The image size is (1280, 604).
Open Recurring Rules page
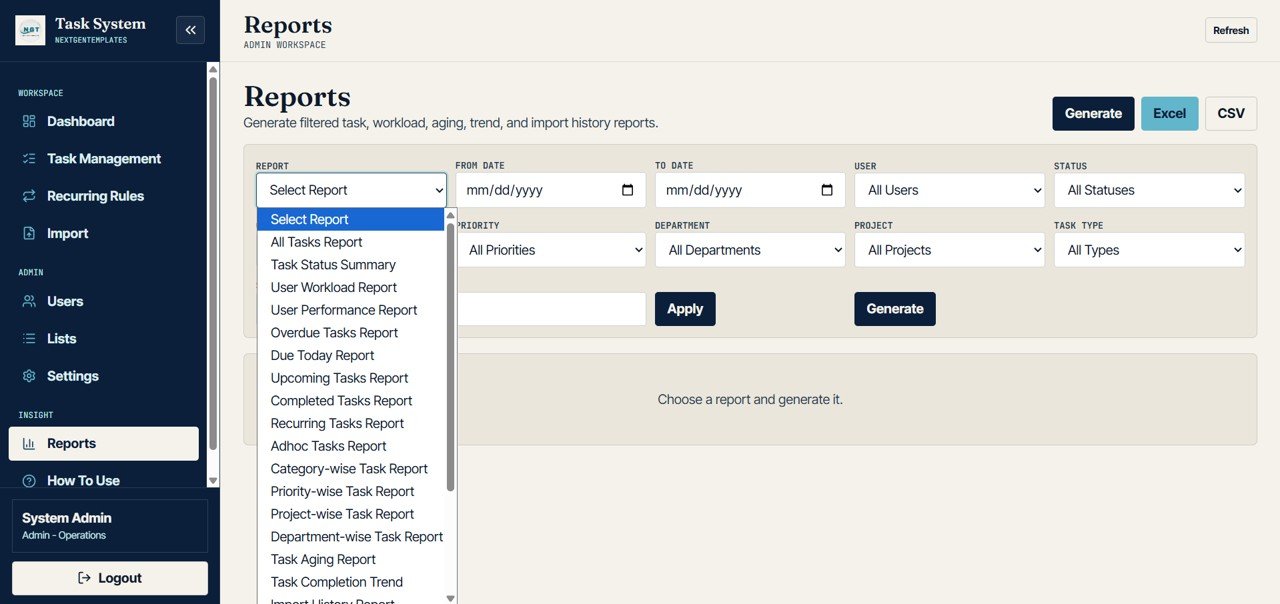(x=104, y=196)
